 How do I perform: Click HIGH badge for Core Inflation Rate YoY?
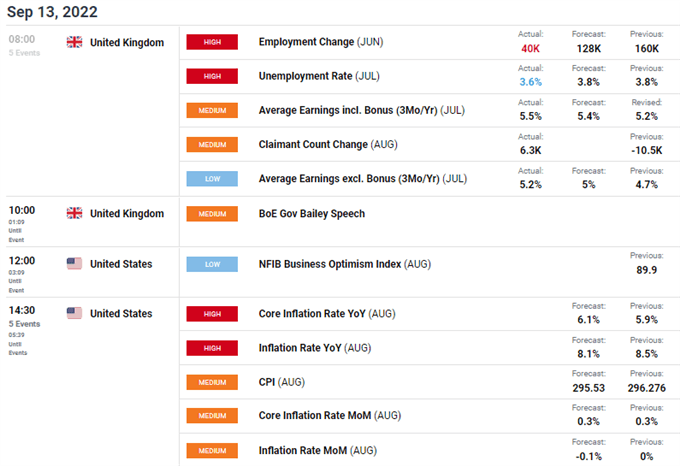coord(212,314)
